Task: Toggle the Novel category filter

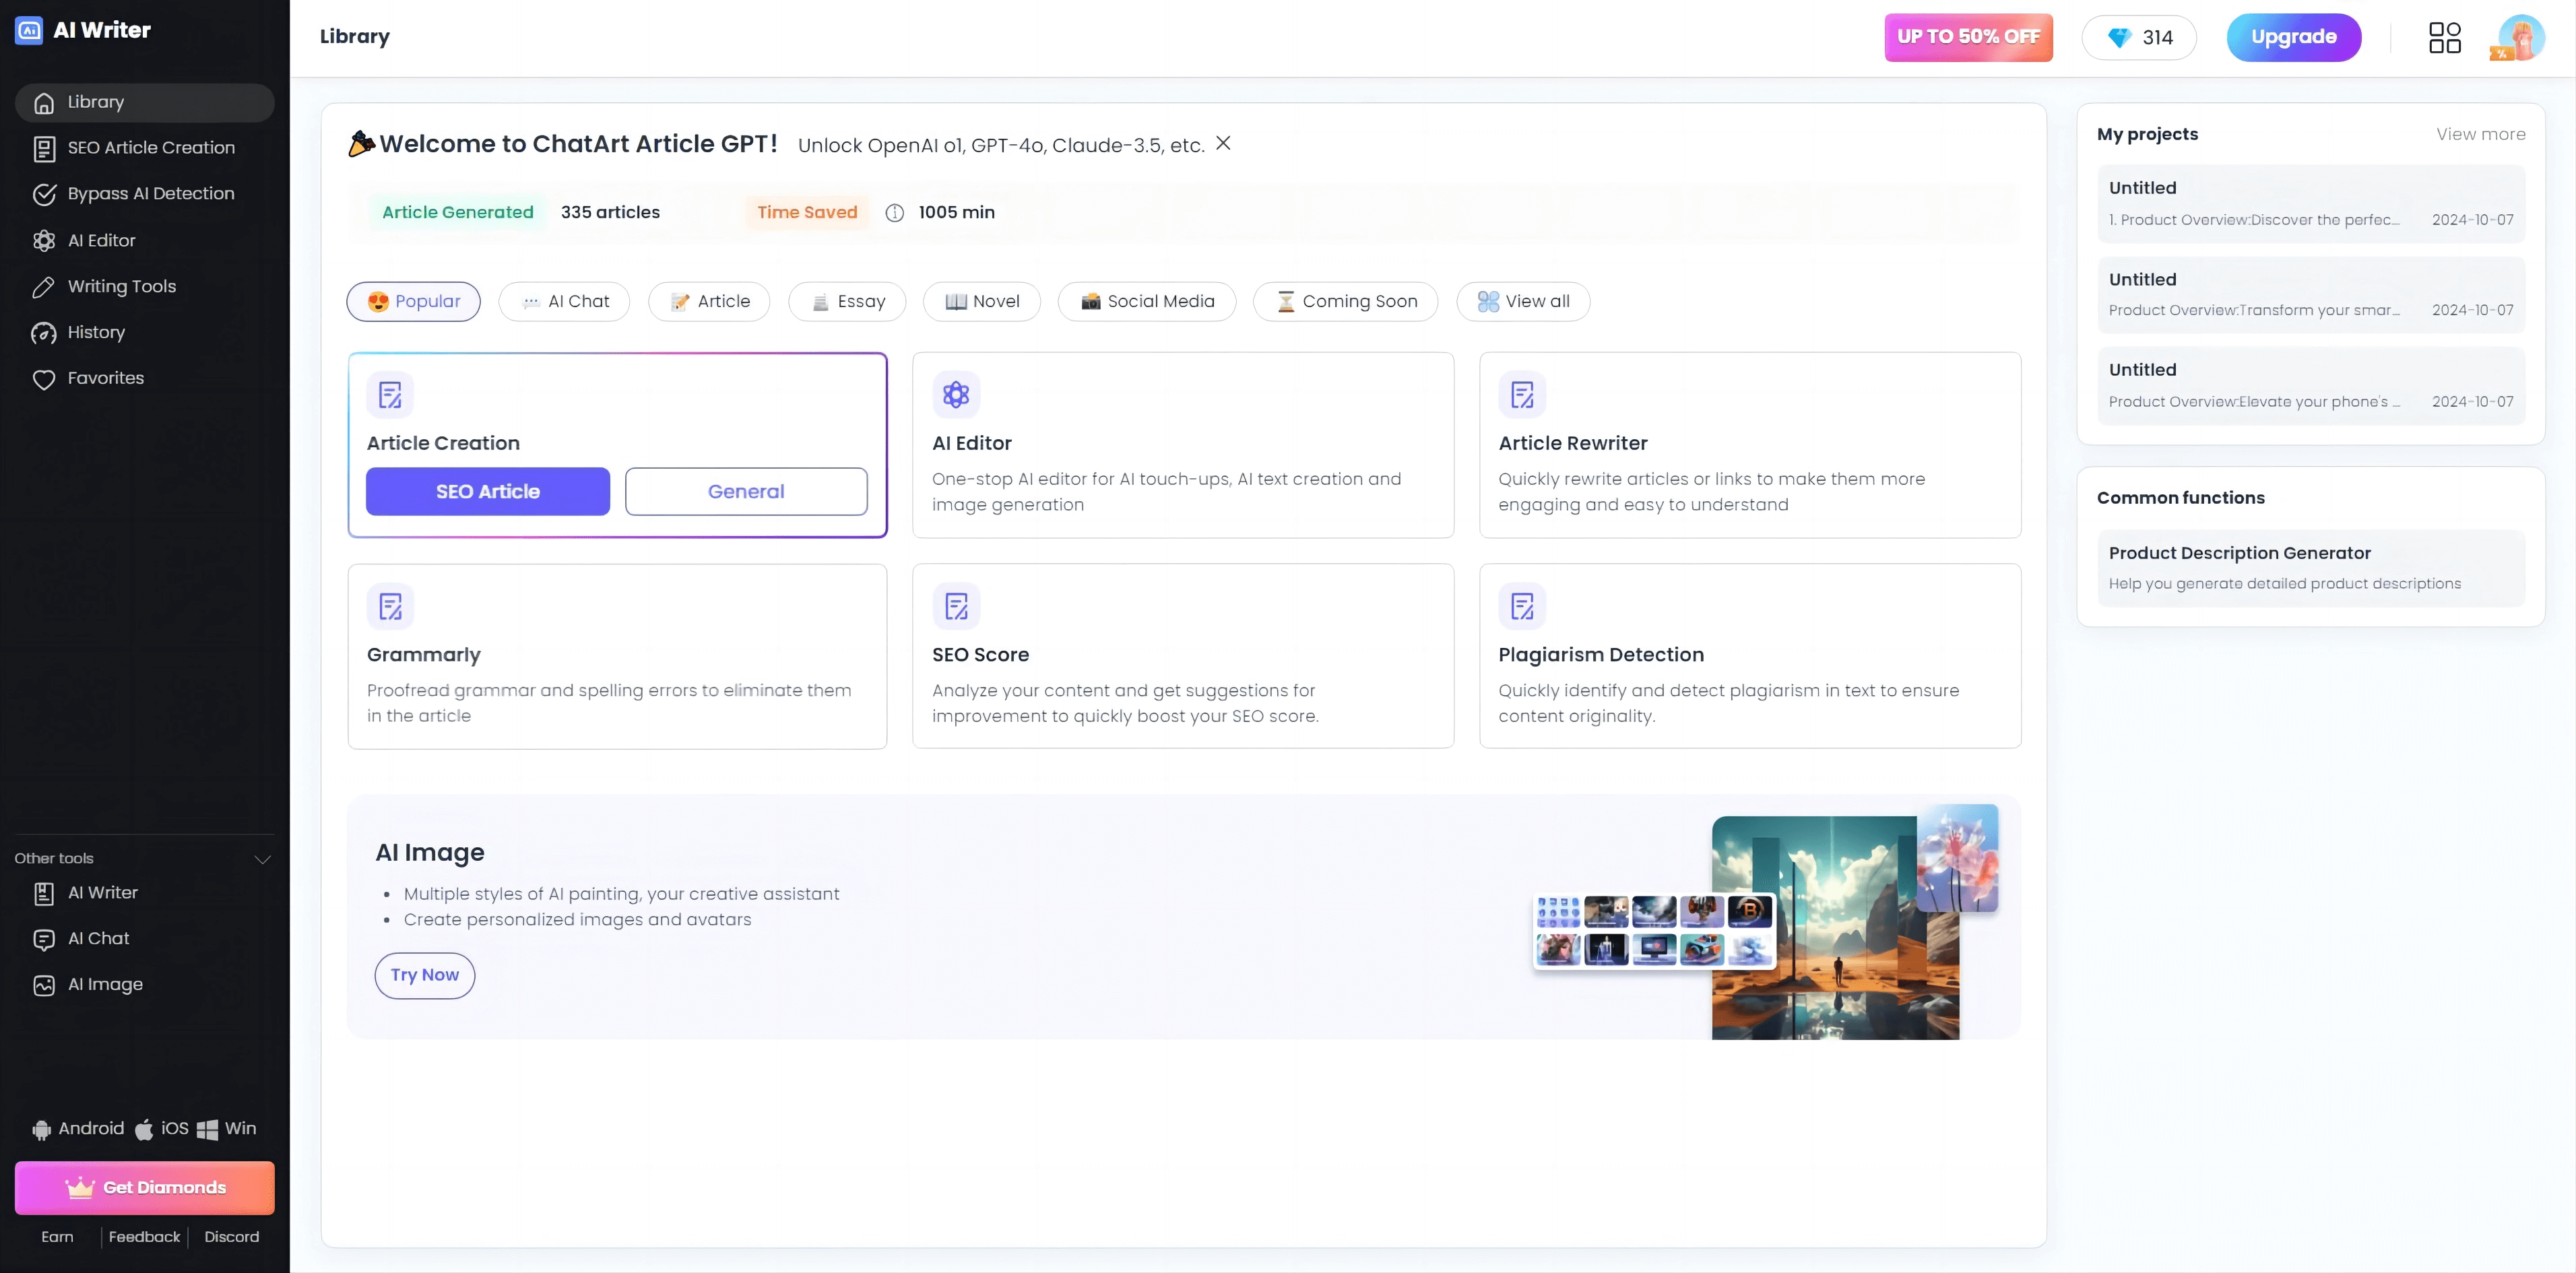Action: point(981,300)
